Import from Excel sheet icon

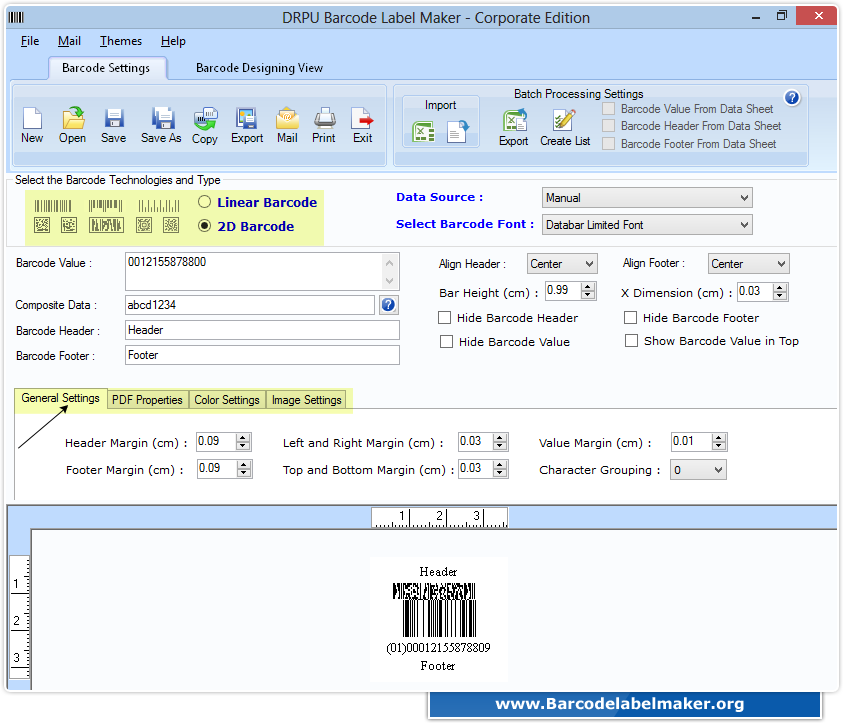pyautogui.click(x=423, y=132)
